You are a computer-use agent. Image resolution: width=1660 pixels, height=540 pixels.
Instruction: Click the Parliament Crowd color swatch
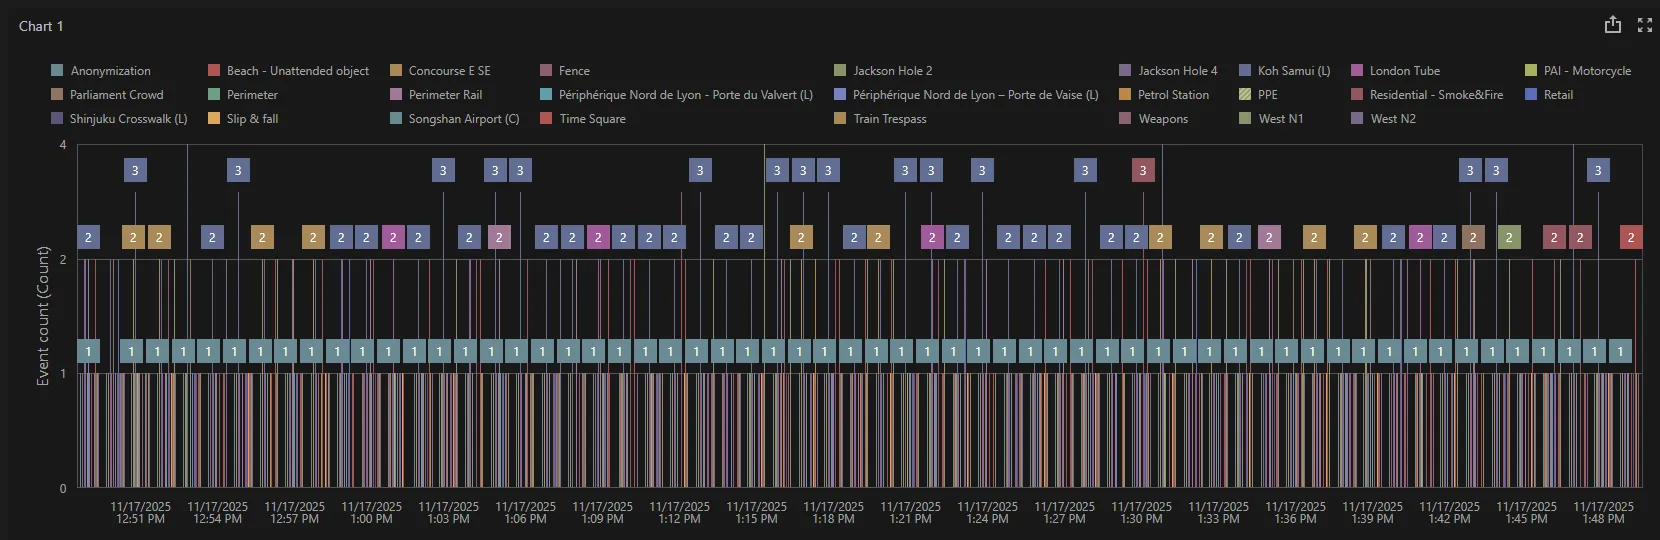[x=57, y=95]
